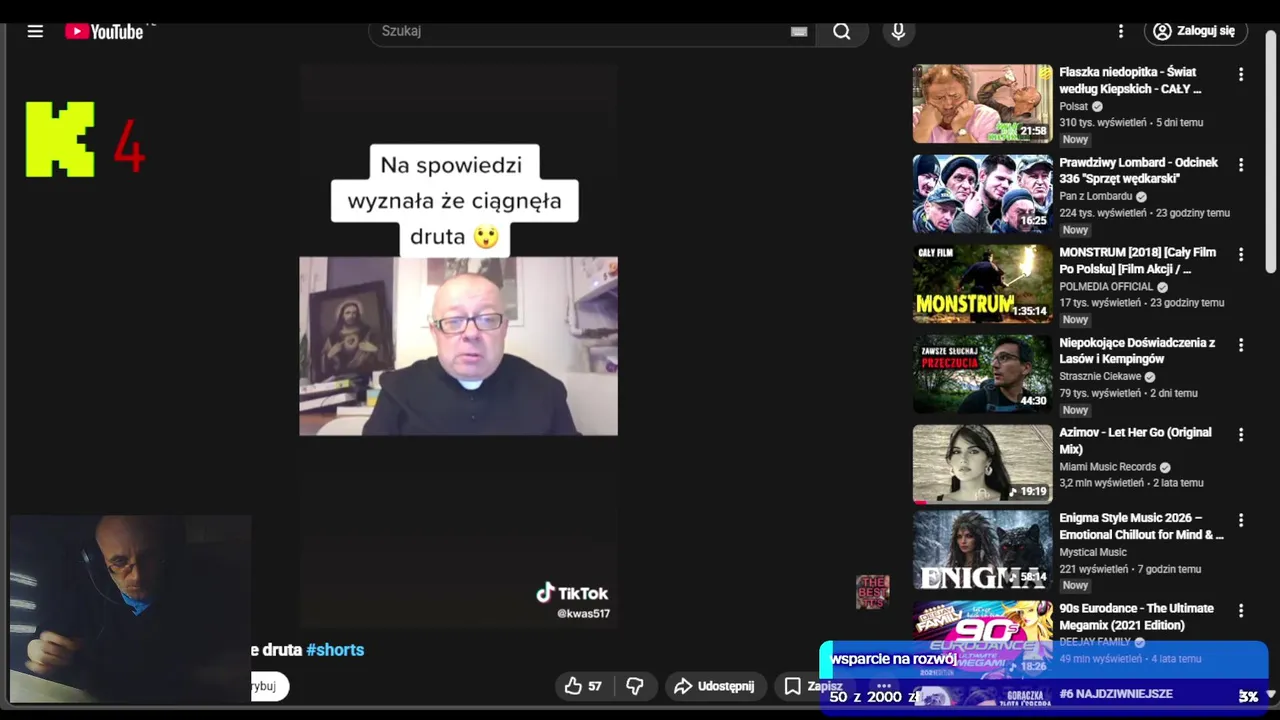This screenshot has height=720, width=1280.
Task: Start voice search with microphone icon
Action: [898, 31]
